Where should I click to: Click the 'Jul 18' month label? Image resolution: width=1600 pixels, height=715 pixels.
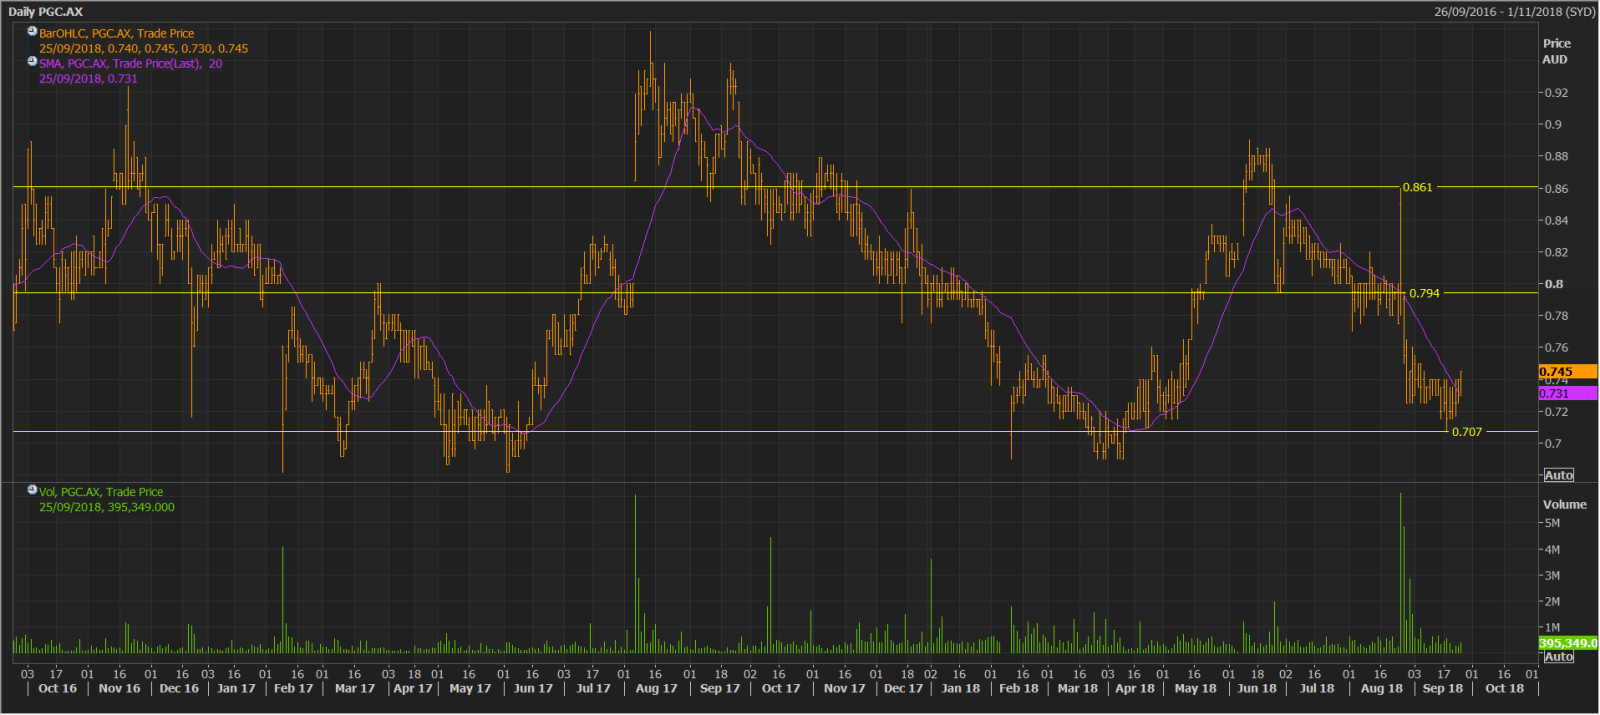tap(1317, 688)
